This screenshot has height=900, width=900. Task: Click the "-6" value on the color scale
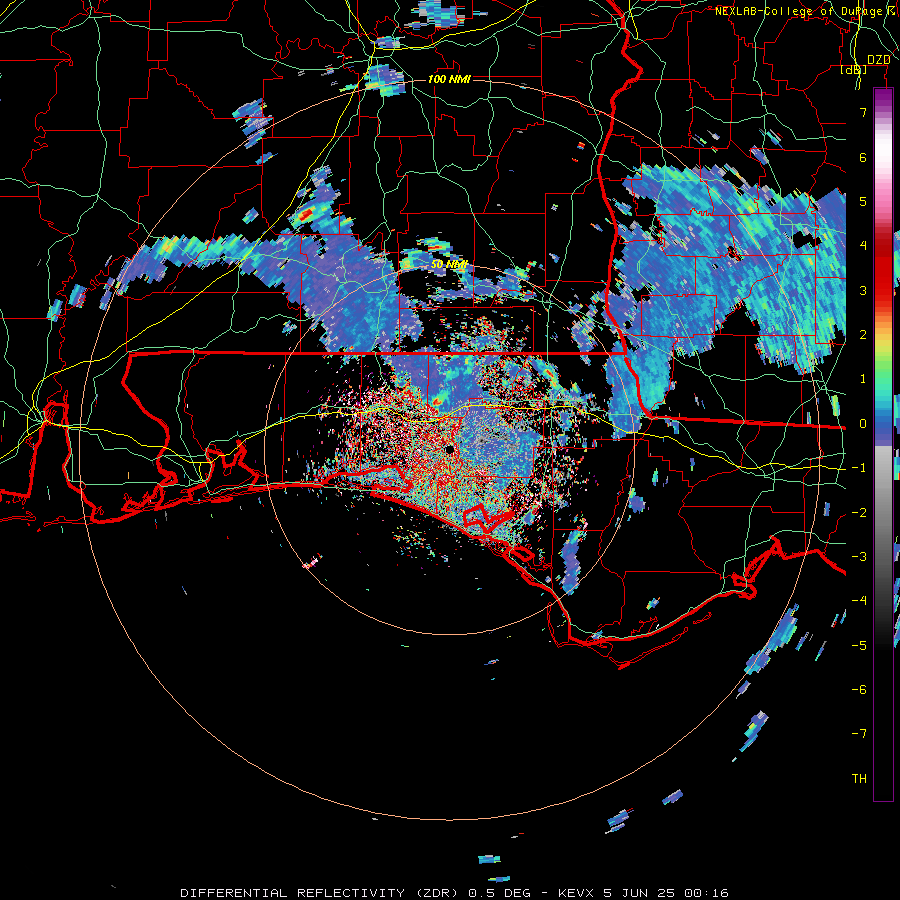[859, 690]
